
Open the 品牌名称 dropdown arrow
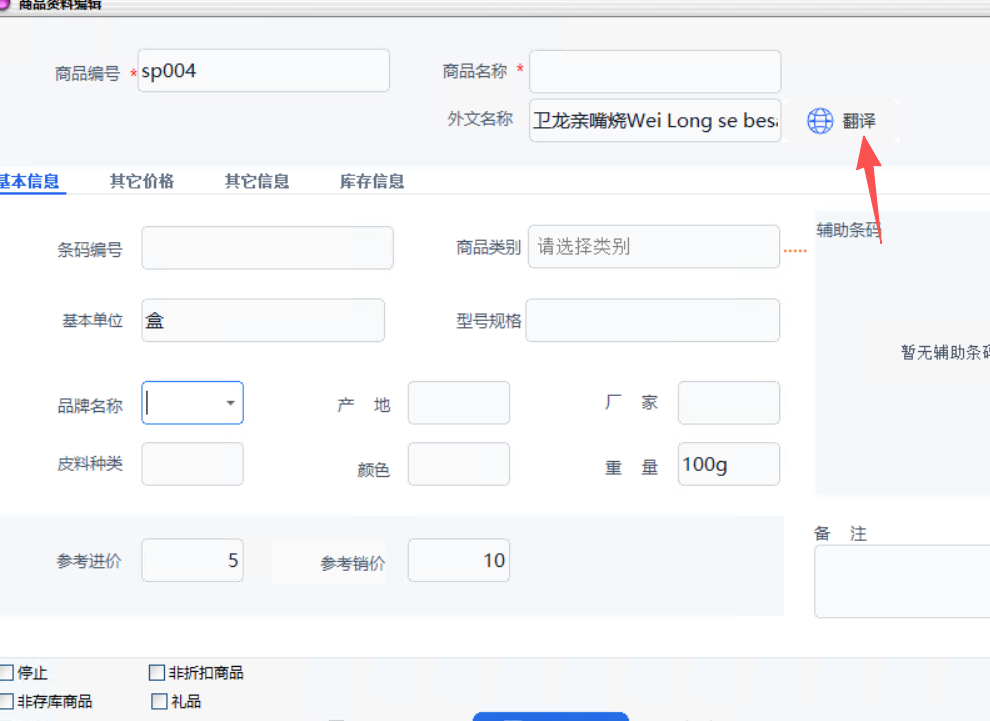(x=230, y=403)
